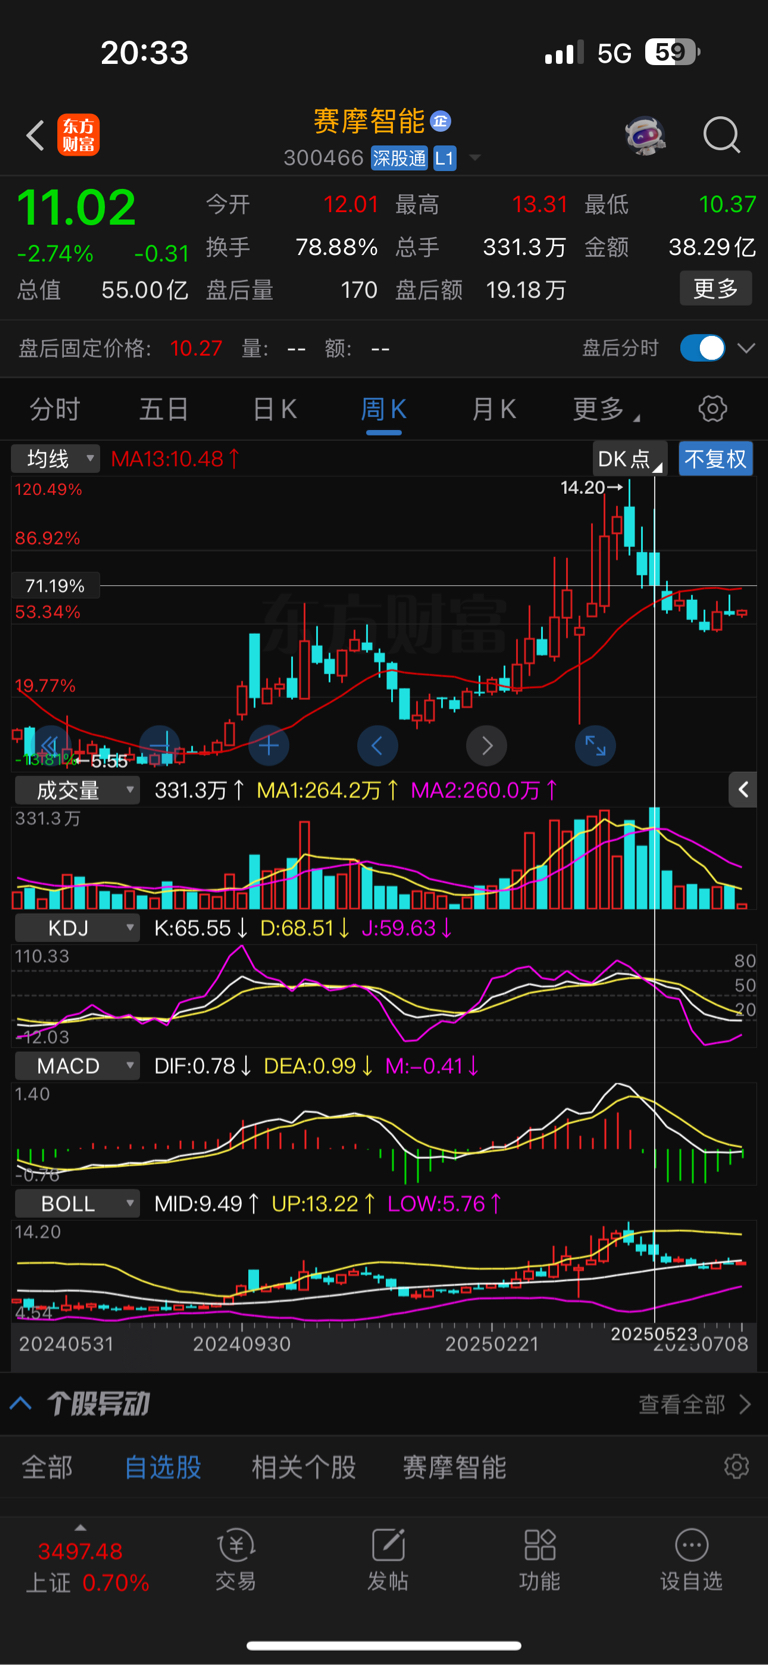Click the 更多 button in quote details
This screenshot has height=1665, width=768.
[x=716, y=289]
